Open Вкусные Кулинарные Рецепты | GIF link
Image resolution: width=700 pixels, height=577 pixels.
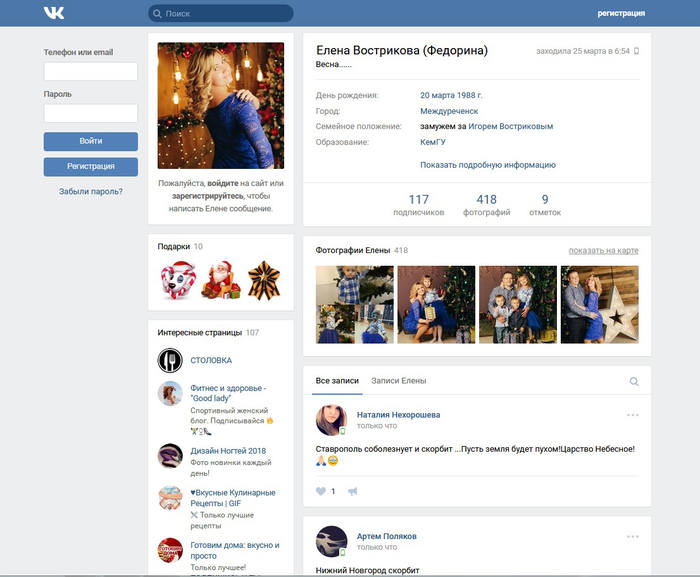233,498
